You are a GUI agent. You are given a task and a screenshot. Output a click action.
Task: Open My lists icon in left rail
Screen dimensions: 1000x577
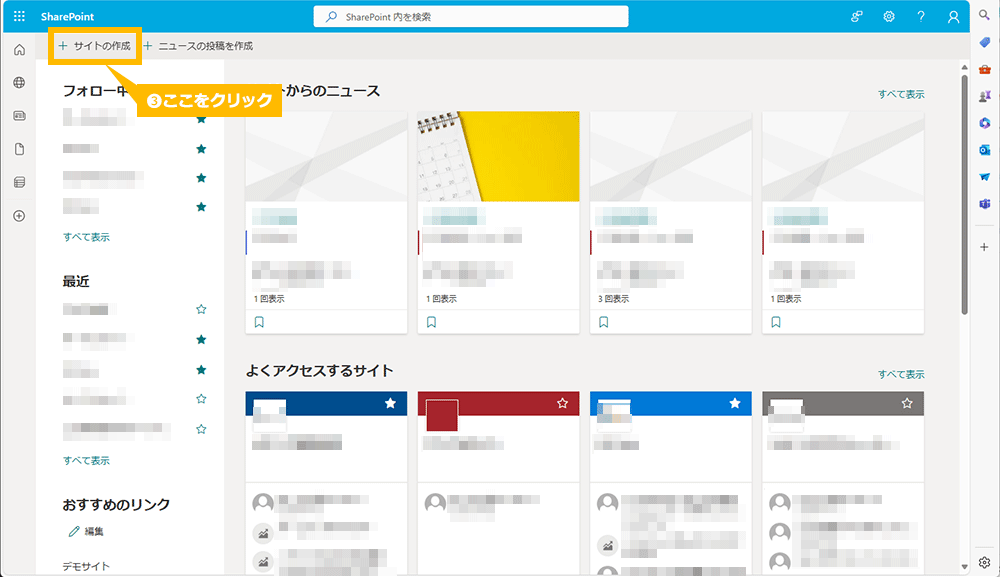pos(19,182)
